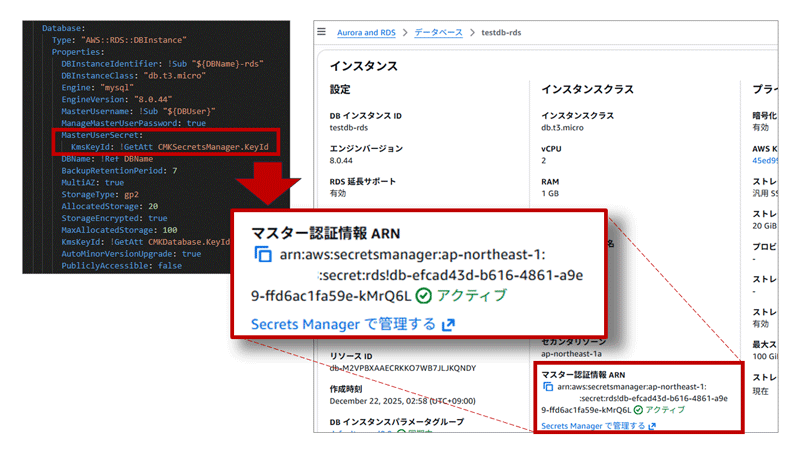Click the PubliclyAccessible: false code line
800x450 pixels.
(x=121, y=265)
